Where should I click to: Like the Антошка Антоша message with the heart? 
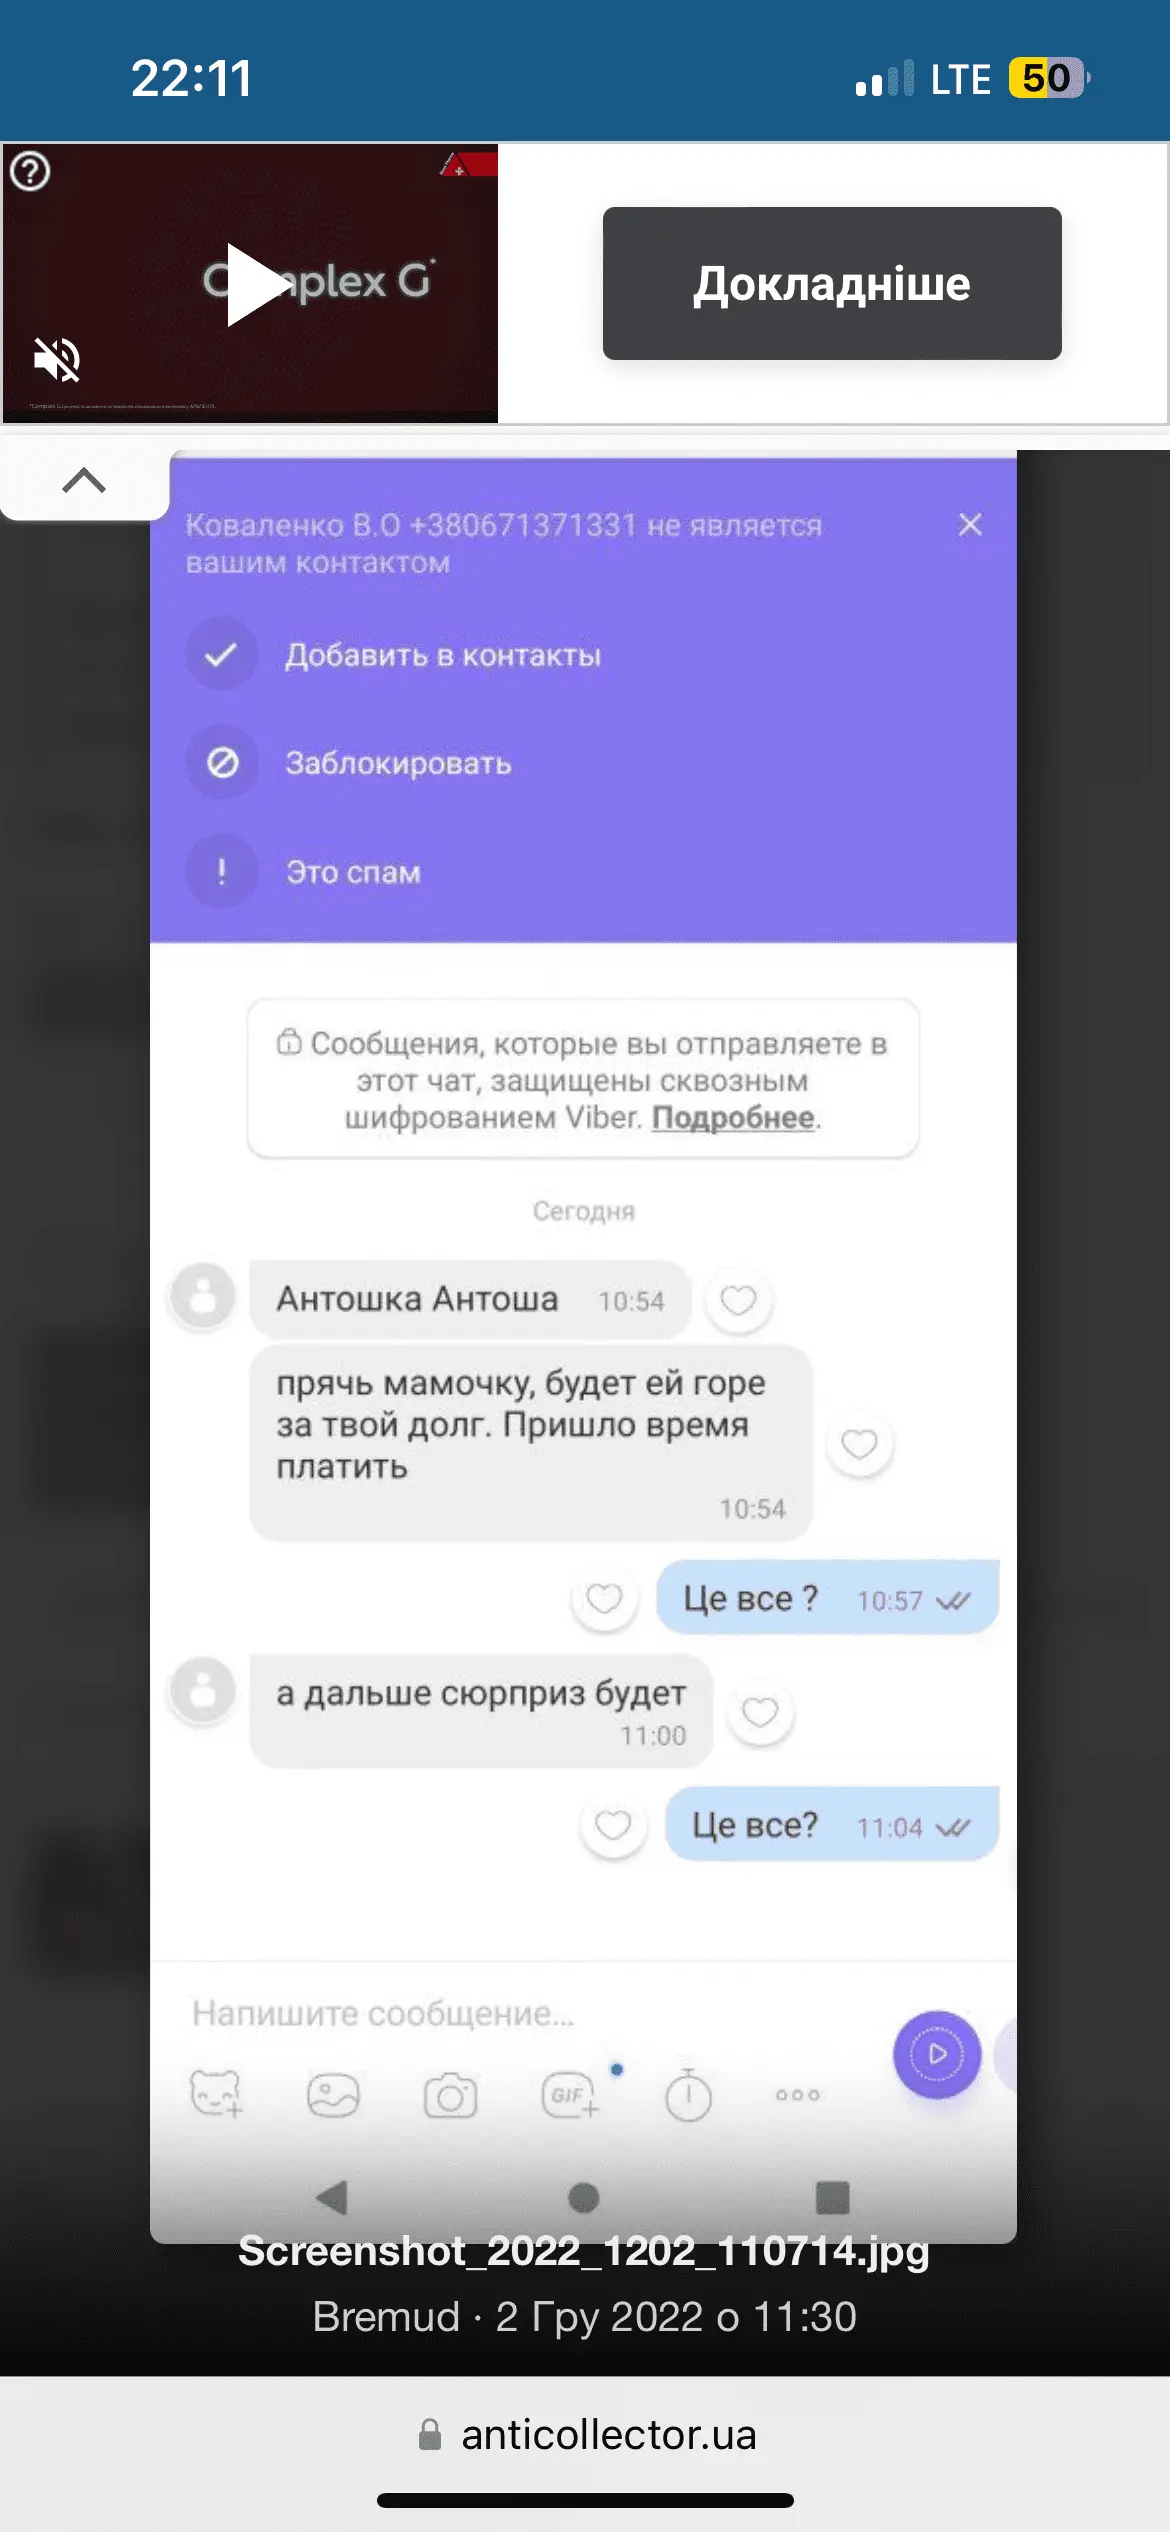[x=738, y=1300]
